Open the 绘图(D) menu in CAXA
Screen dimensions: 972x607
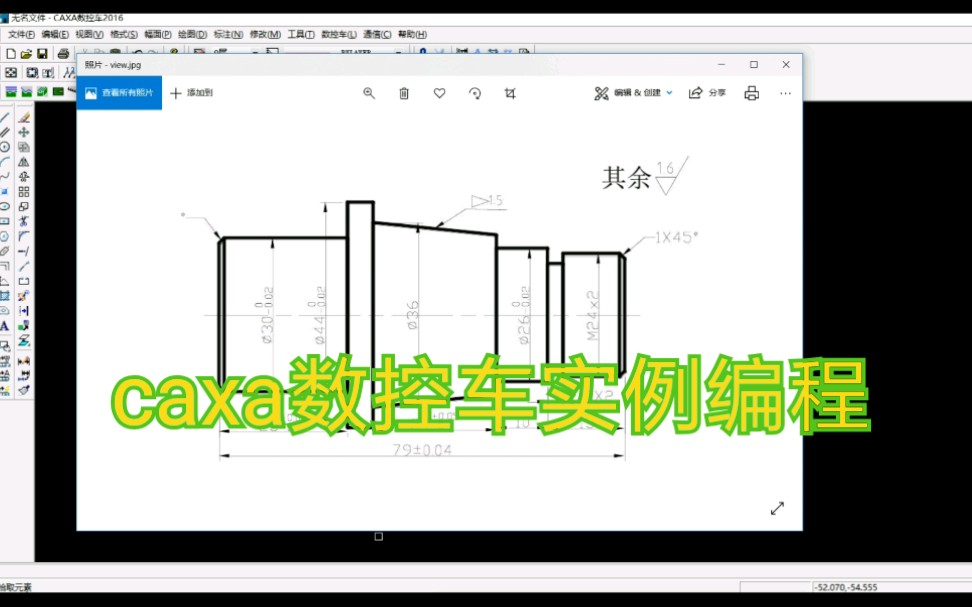(x=192, y=34)
